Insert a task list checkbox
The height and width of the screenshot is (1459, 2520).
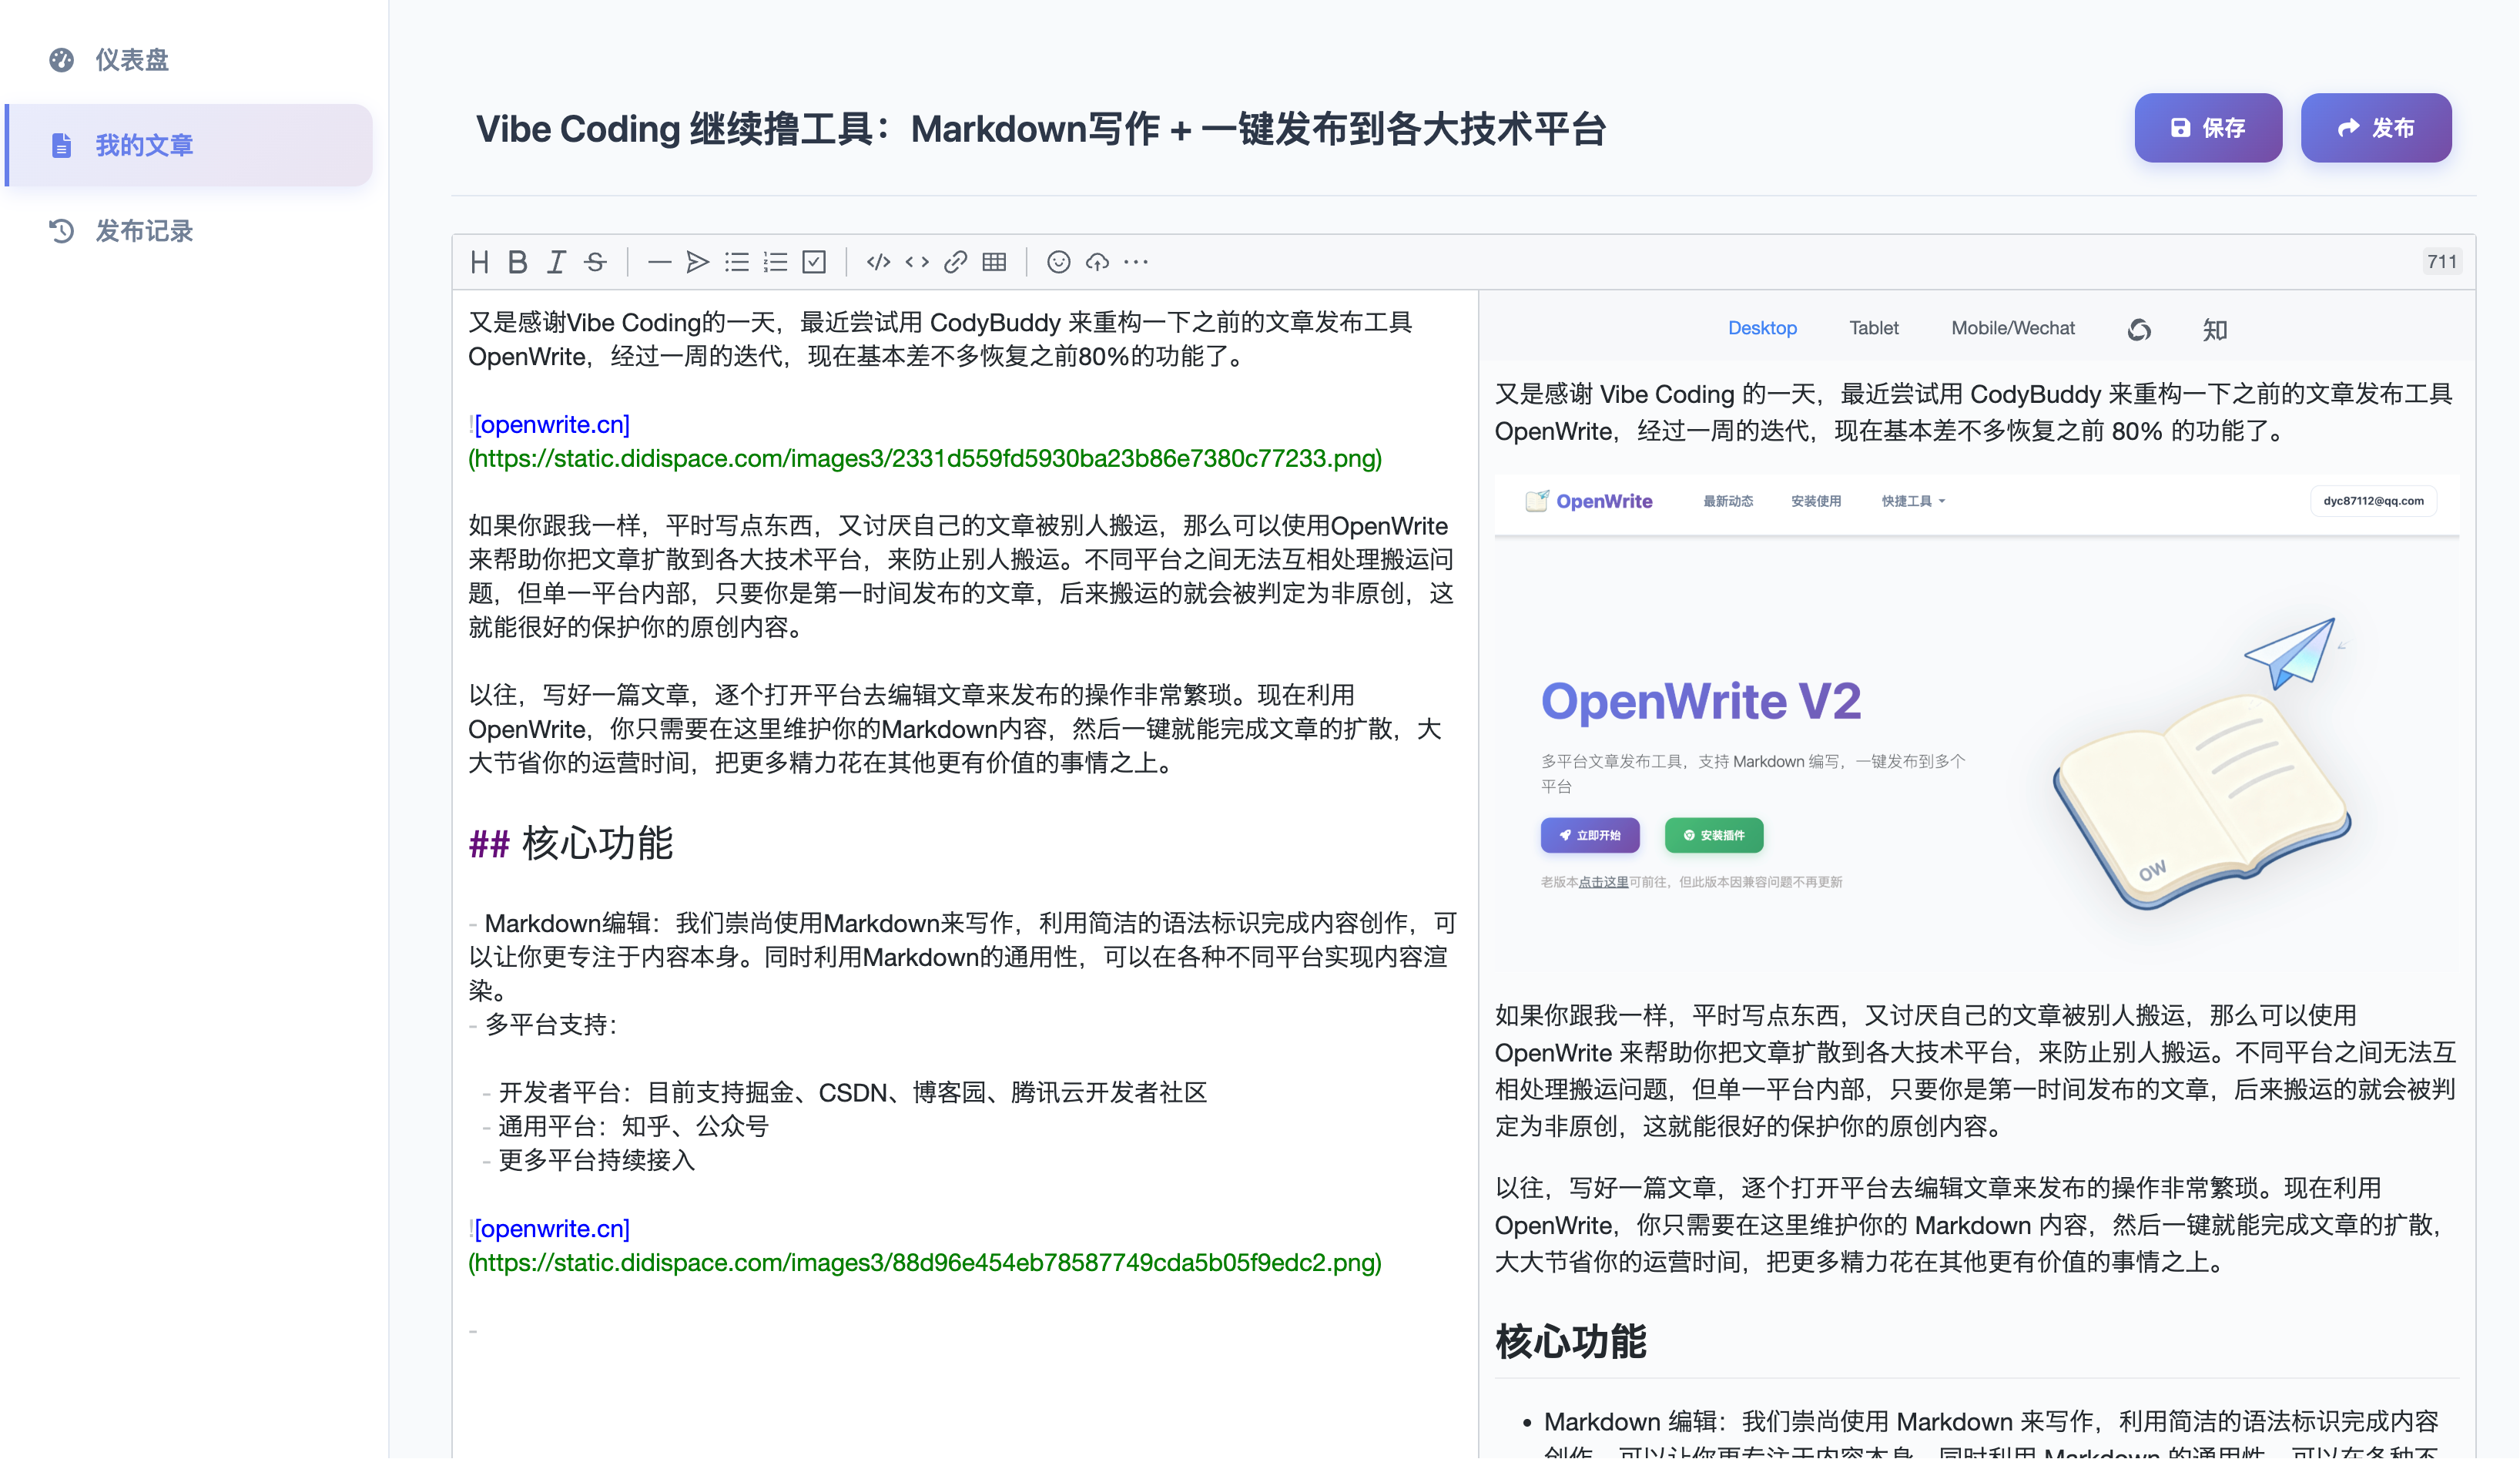814,262
